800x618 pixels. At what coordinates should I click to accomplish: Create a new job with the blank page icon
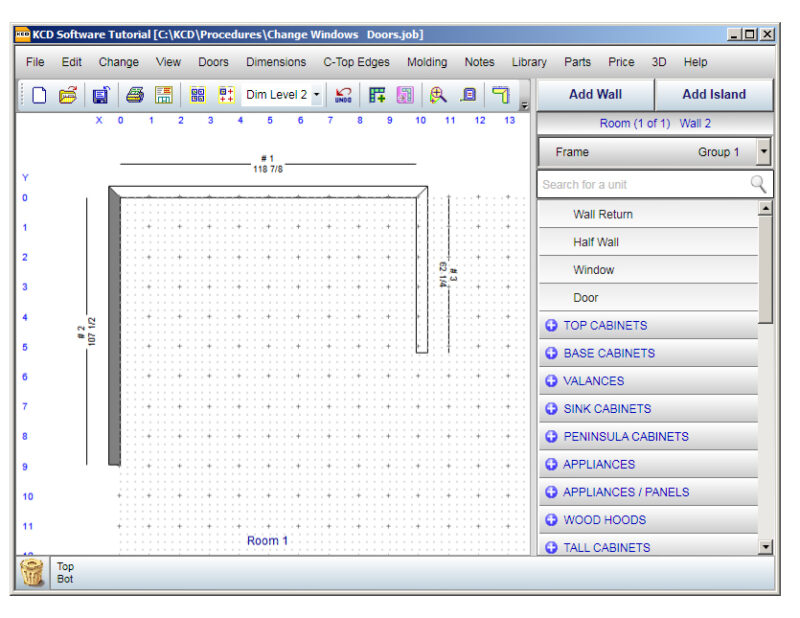(x=39, y=95)
